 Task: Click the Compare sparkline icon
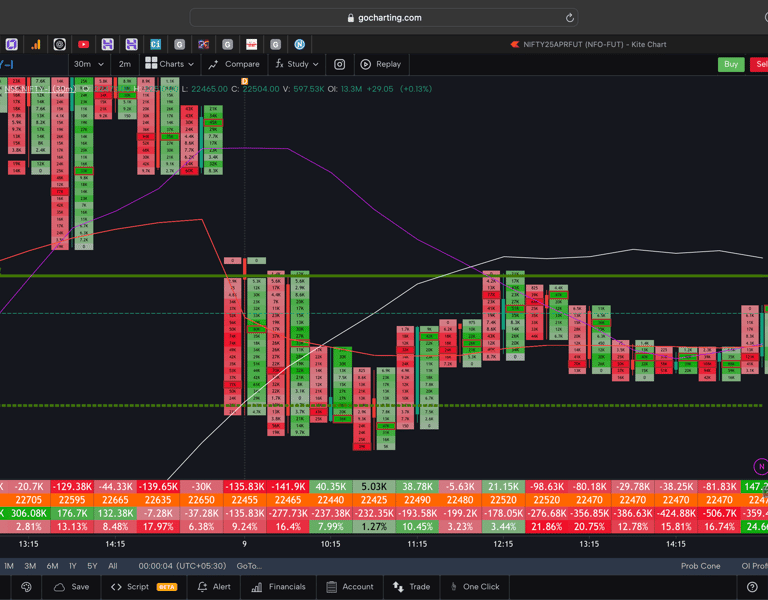click(x=213, y=64)
